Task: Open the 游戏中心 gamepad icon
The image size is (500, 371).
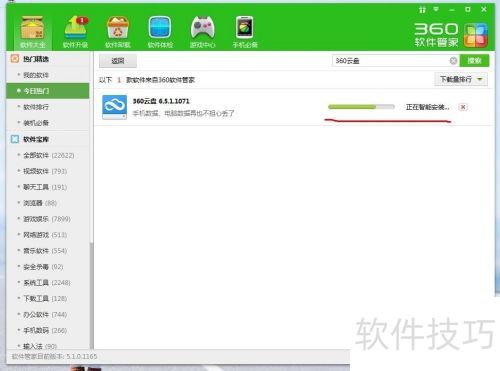Action: [202, 32]
